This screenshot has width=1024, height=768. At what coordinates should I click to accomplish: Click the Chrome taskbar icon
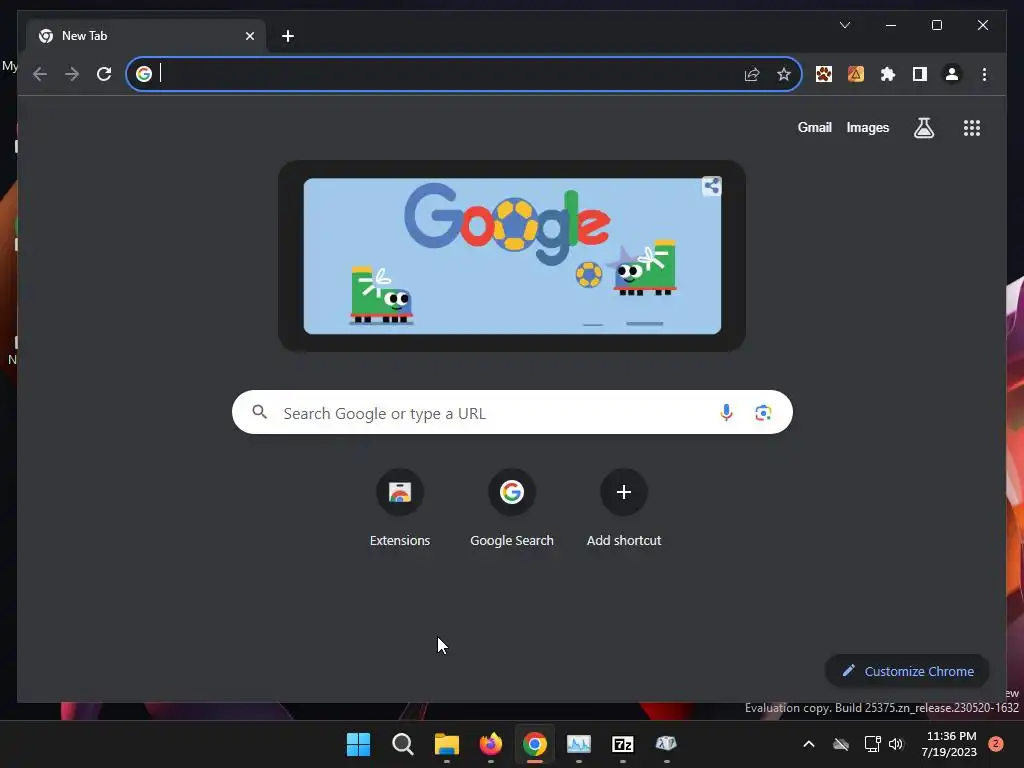[x=534, y=744]
